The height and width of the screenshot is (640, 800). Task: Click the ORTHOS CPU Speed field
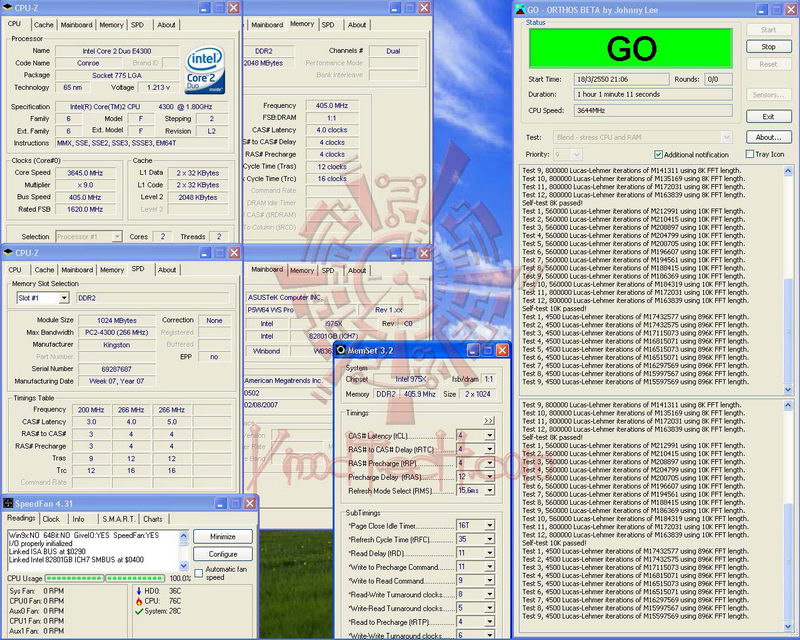pos(653,110)
